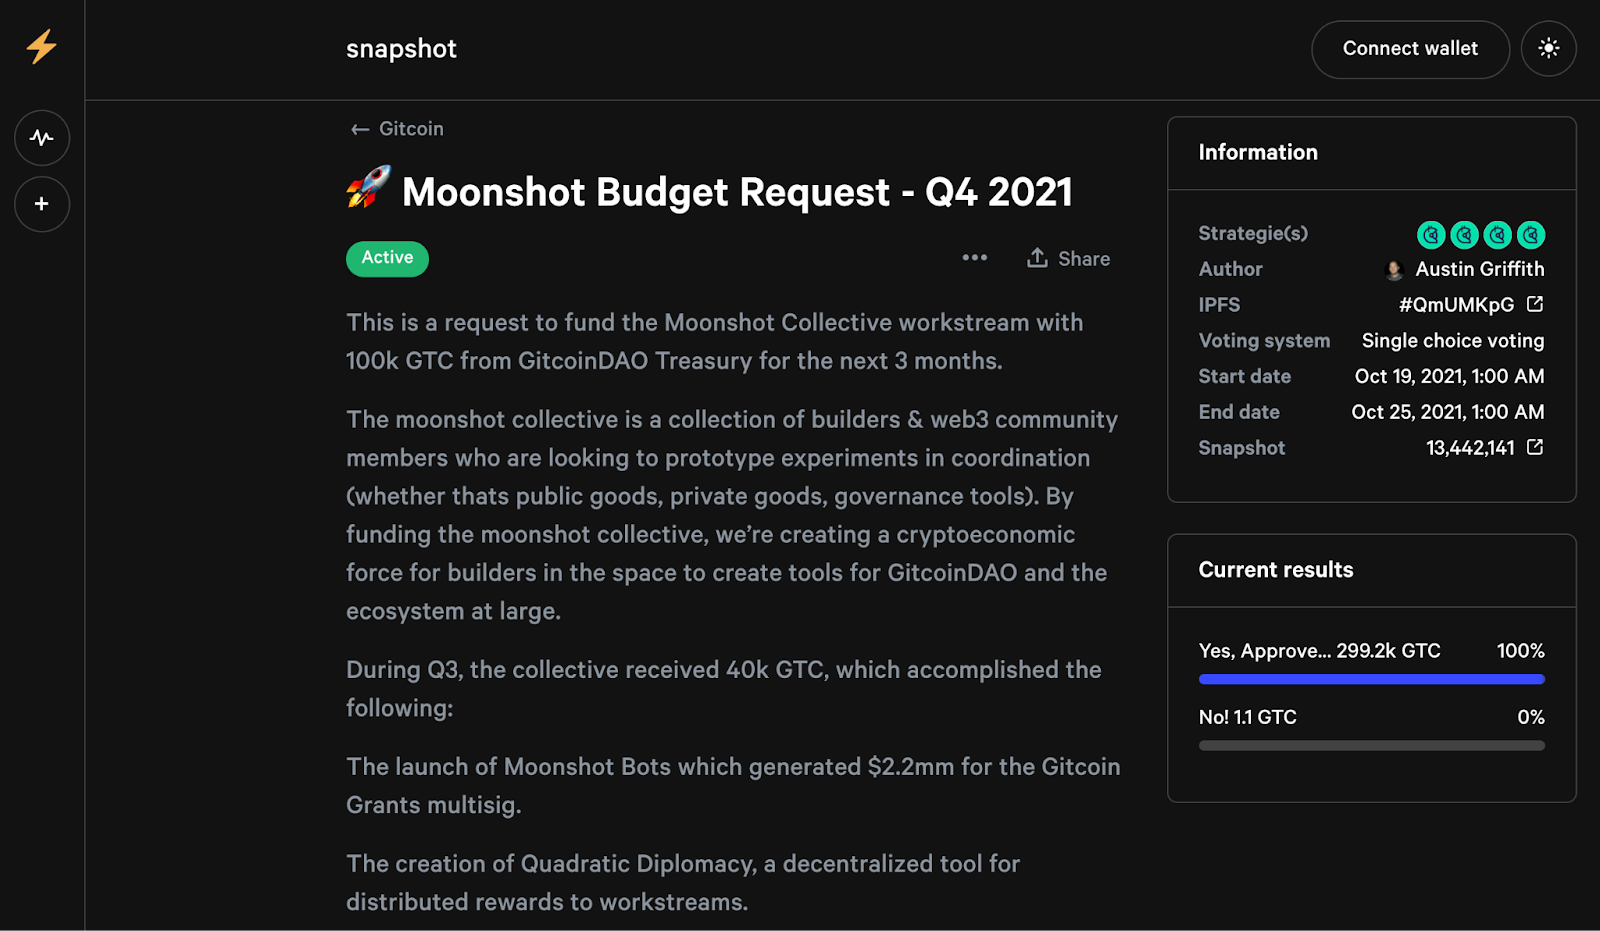
Task: Click the Connect wallet button
Action: click(1410, 49)
